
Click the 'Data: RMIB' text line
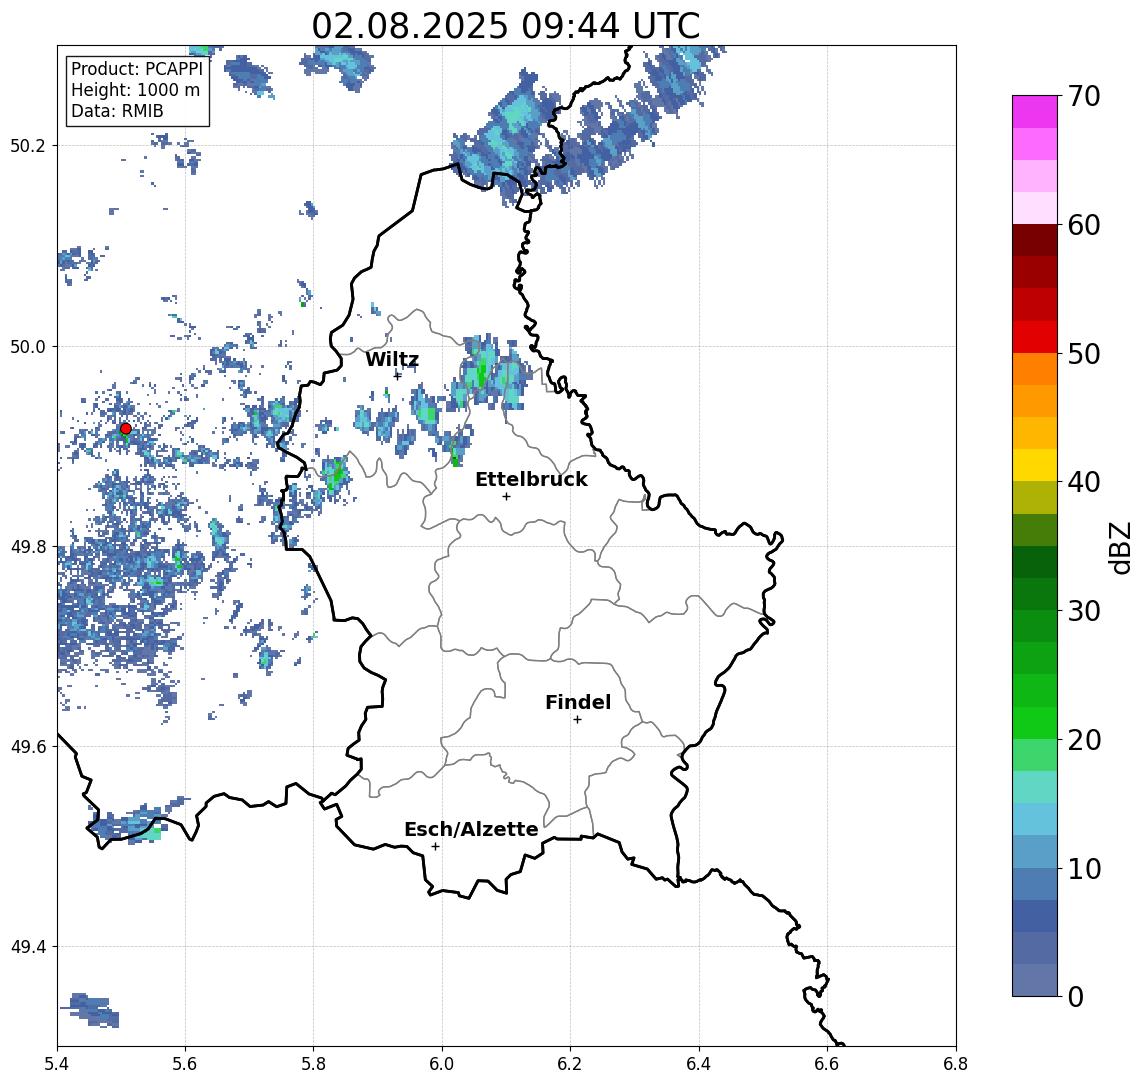117,111
